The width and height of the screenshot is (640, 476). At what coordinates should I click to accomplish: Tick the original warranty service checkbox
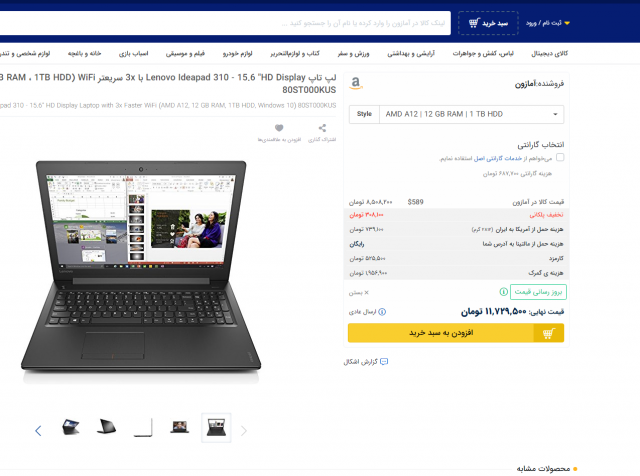[560, 157]
